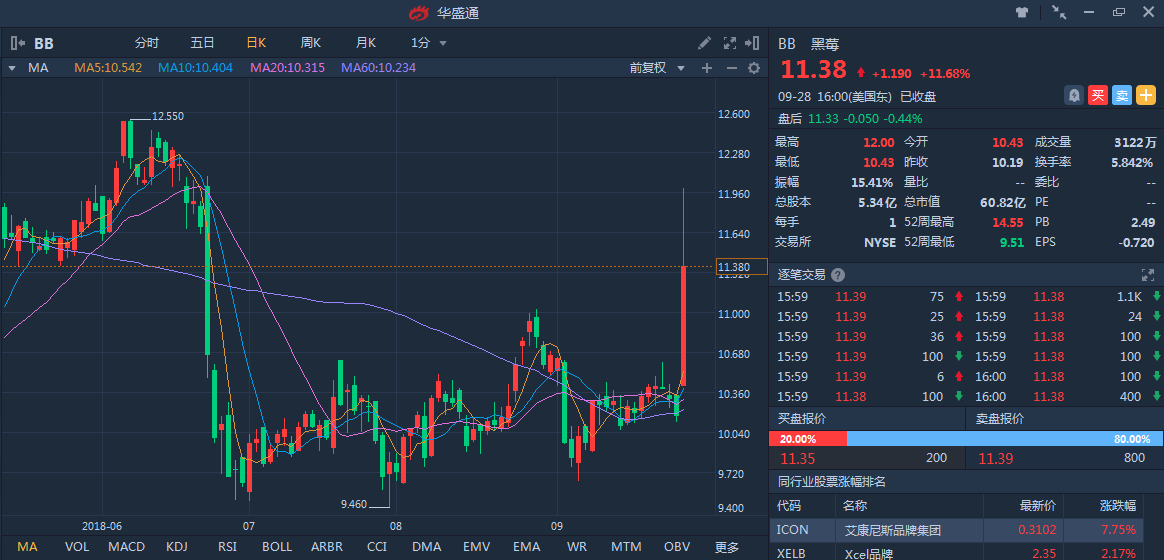Select the EMA indicator
This screenshot has width=1164, height=560.
(526, 547)
